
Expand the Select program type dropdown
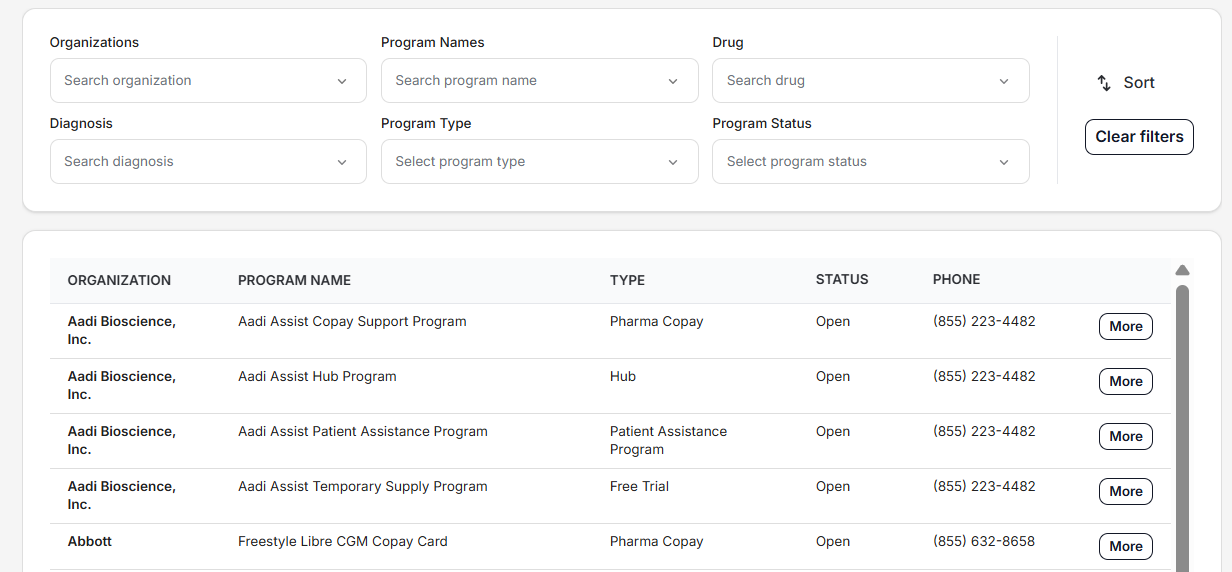tap(539, 161)
